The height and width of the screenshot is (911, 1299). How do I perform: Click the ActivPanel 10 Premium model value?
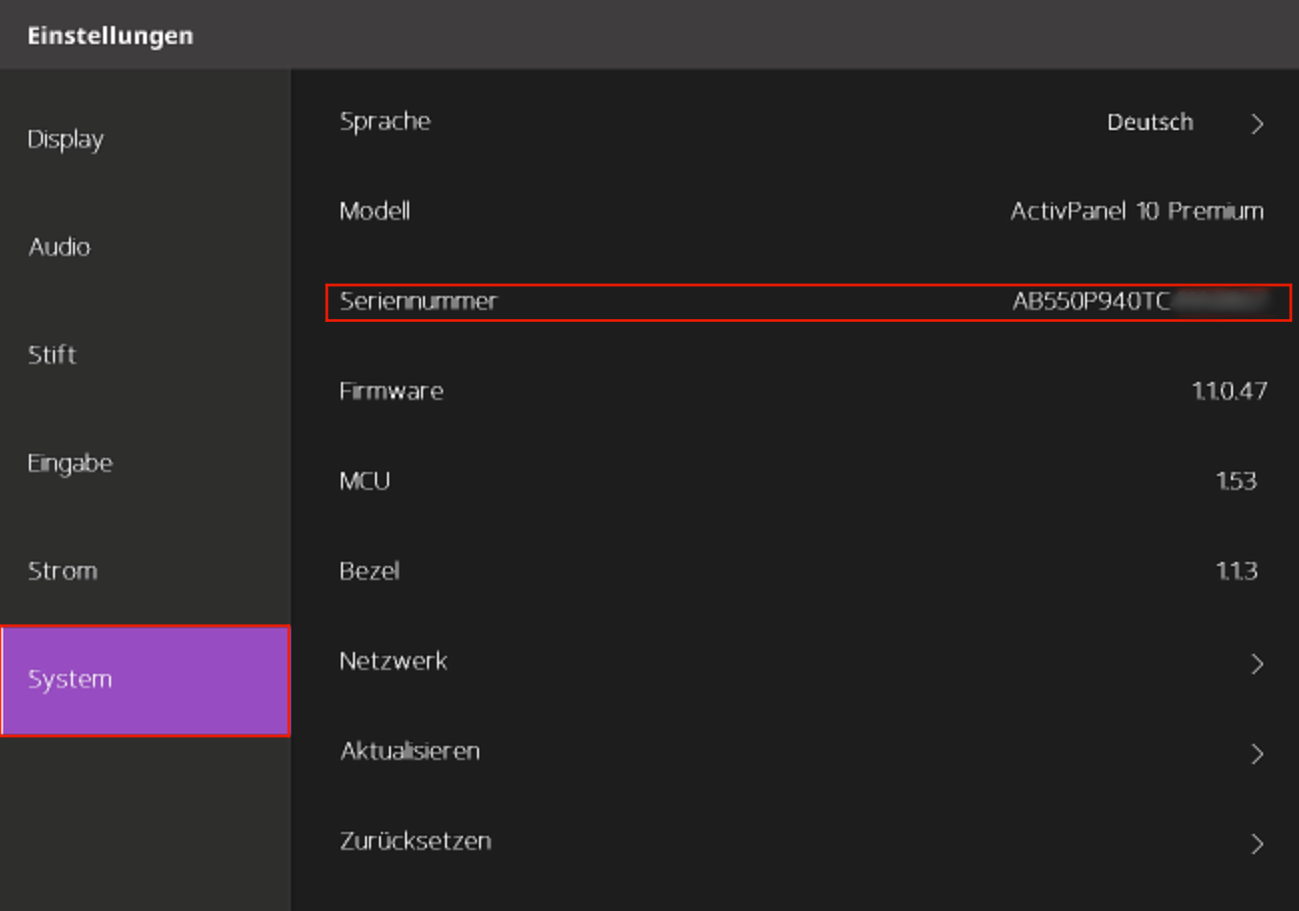(x=1137, y=211)
